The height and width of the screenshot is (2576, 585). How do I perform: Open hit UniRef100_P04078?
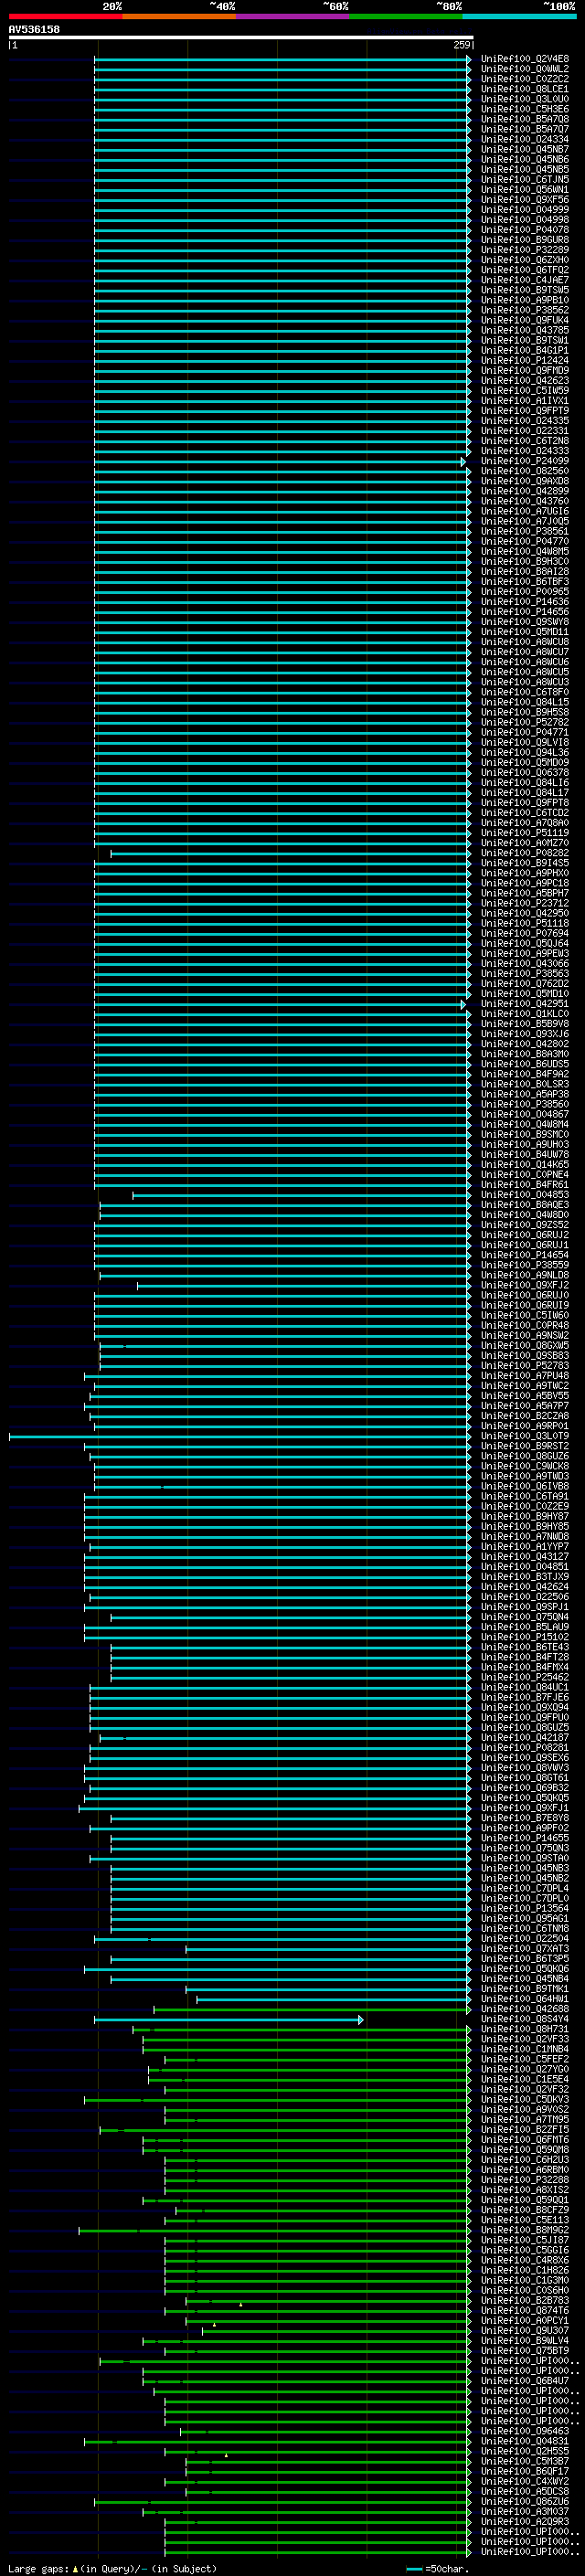click(x=525, y=230)
